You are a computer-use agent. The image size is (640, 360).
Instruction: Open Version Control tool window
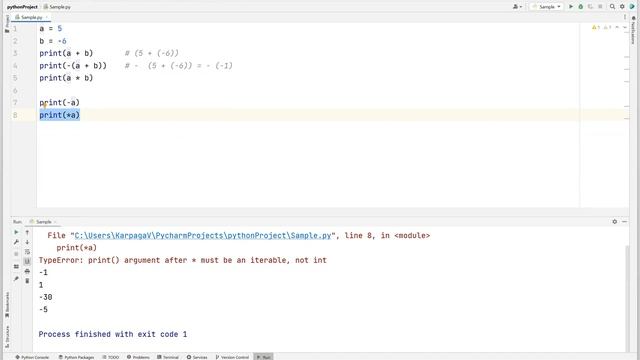coord(232,357)
